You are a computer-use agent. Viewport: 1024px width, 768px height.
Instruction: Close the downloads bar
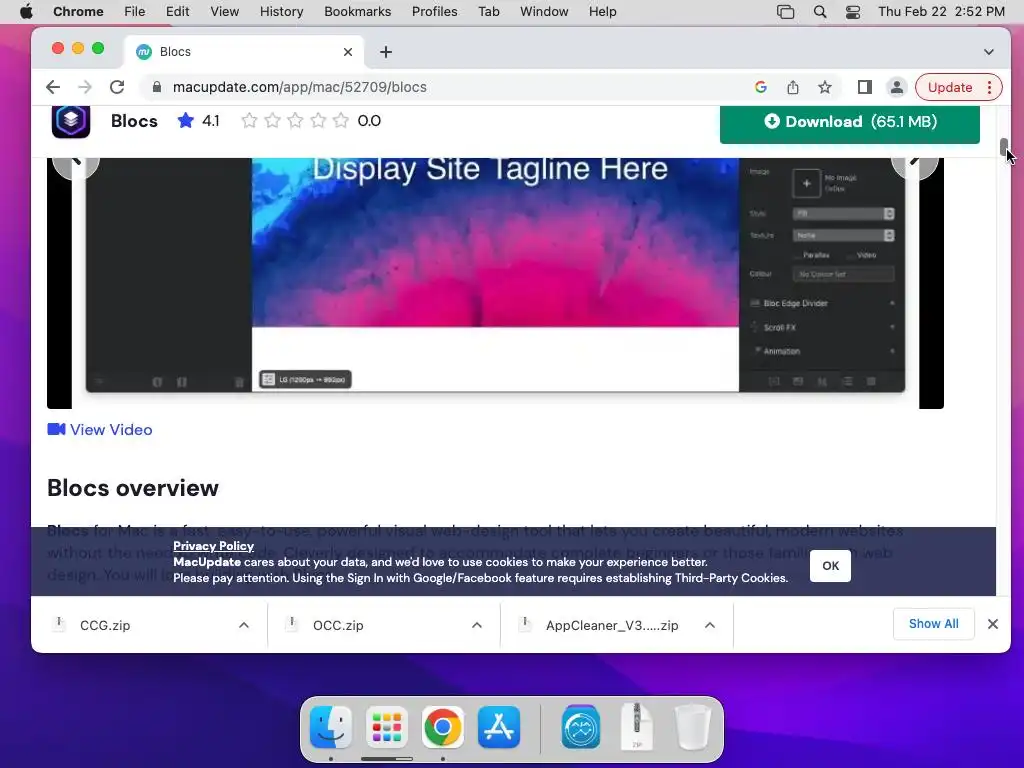click(993, 624)
